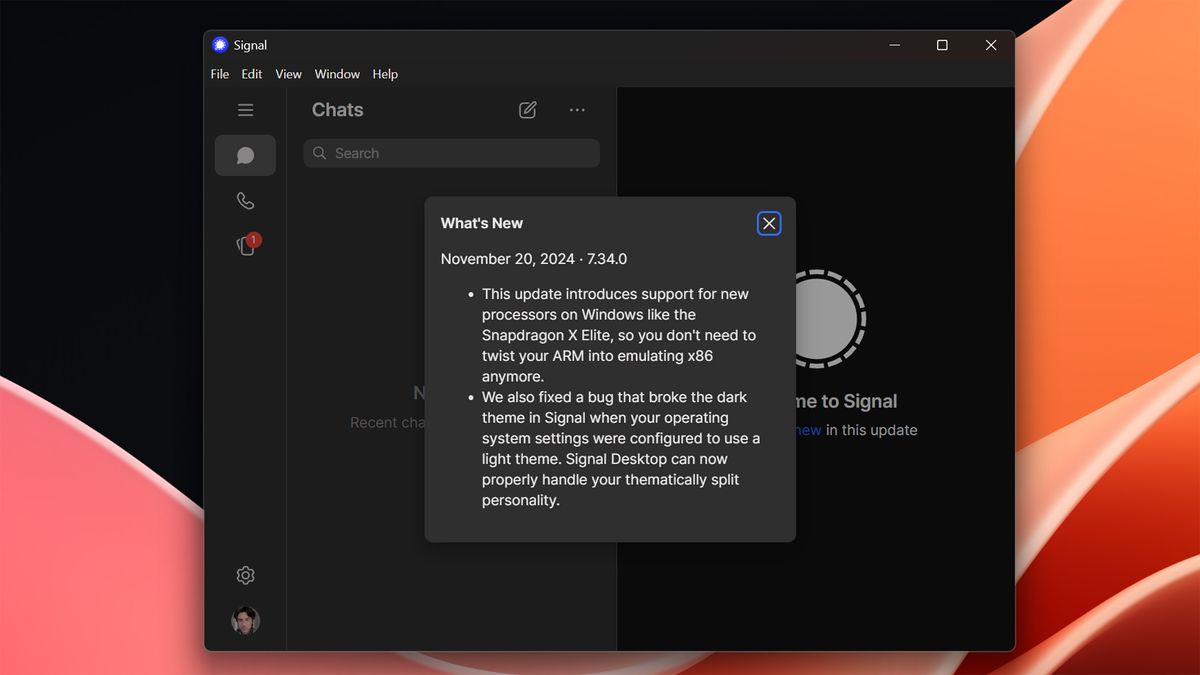The image size is (1200, 675).
Task: Open the Help menu
Action: tap(385, 74)
